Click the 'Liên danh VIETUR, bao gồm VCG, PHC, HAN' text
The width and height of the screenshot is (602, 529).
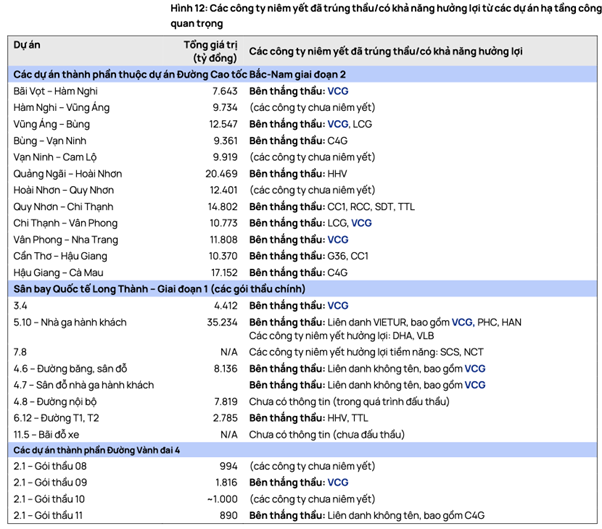[x=424, y=322]
